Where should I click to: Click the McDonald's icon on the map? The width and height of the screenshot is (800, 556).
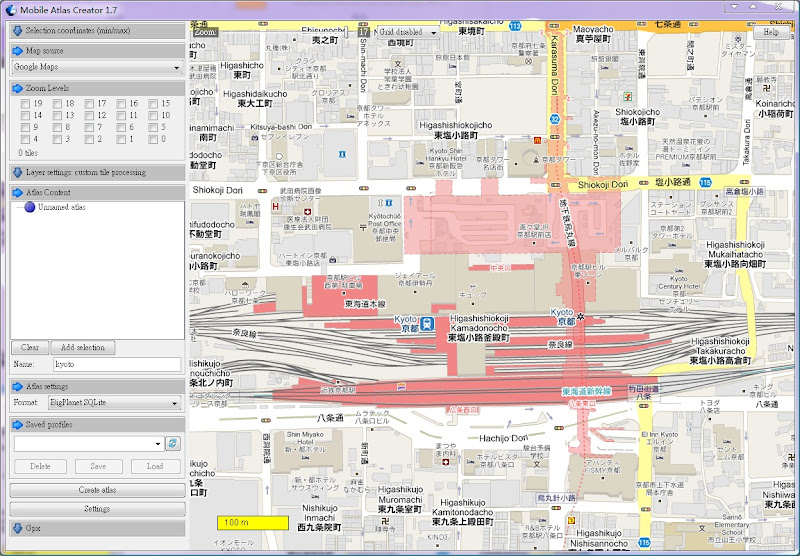537,140
